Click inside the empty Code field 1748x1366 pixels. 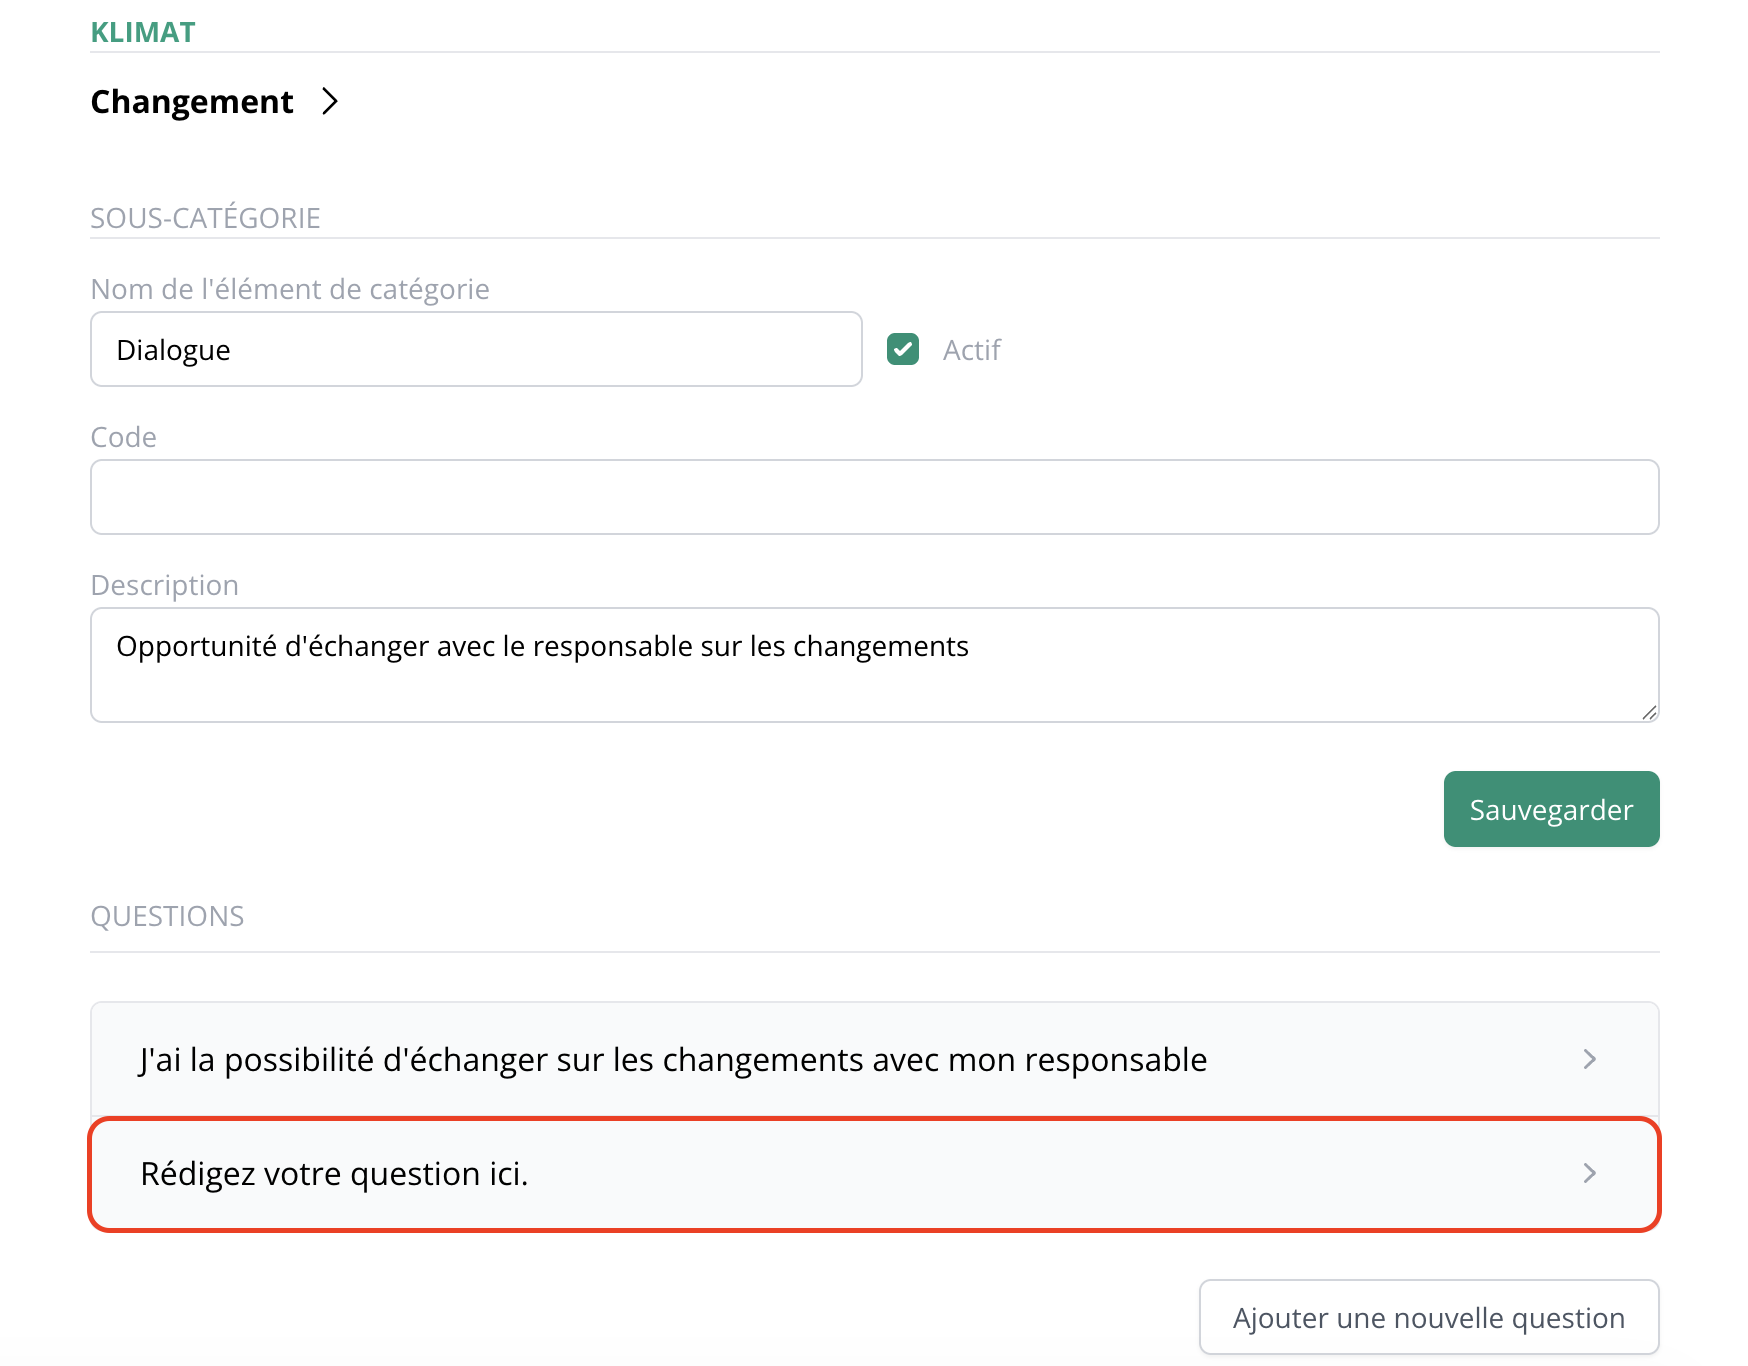[874, 496]
